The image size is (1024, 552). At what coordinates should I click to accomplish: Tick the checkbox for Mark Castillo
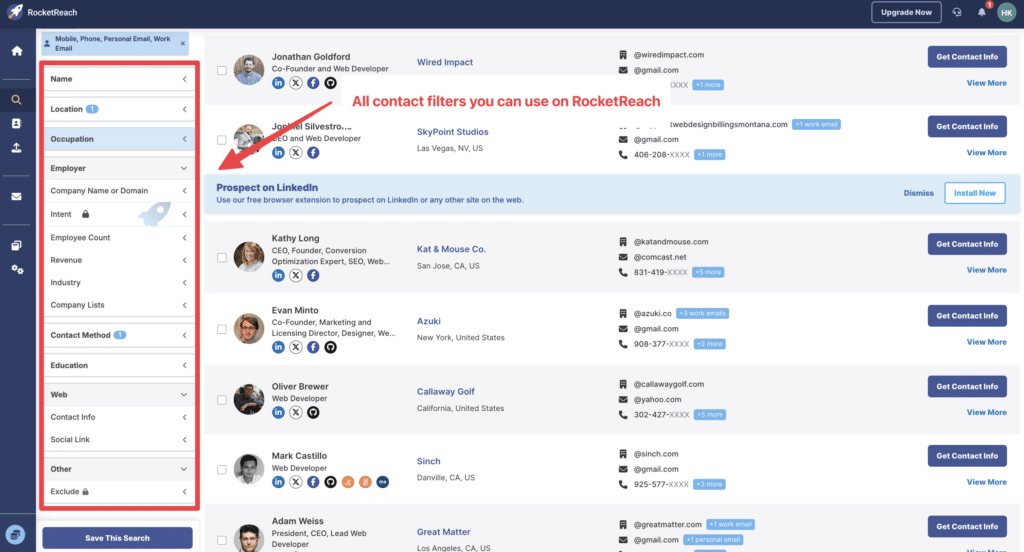[x=222, y=470]
